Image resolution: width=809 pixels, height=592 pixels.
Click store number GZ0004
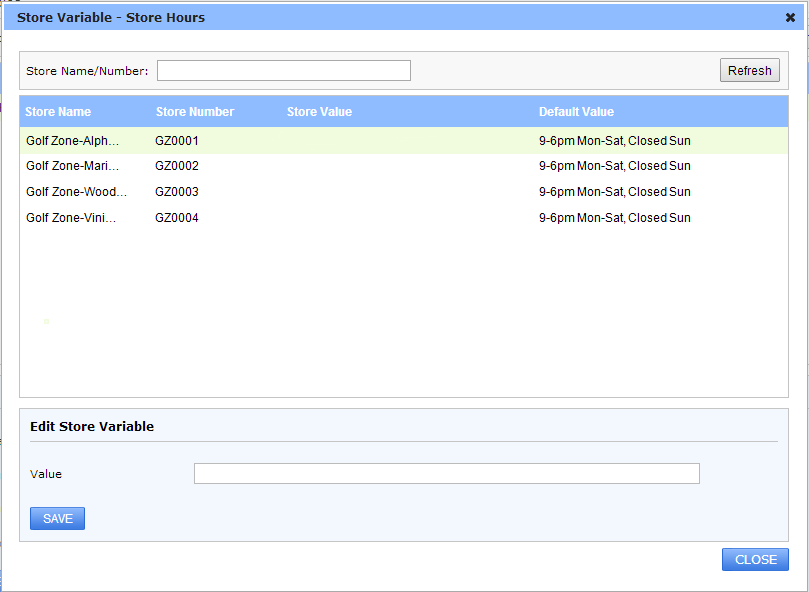(x=176, y=217)
